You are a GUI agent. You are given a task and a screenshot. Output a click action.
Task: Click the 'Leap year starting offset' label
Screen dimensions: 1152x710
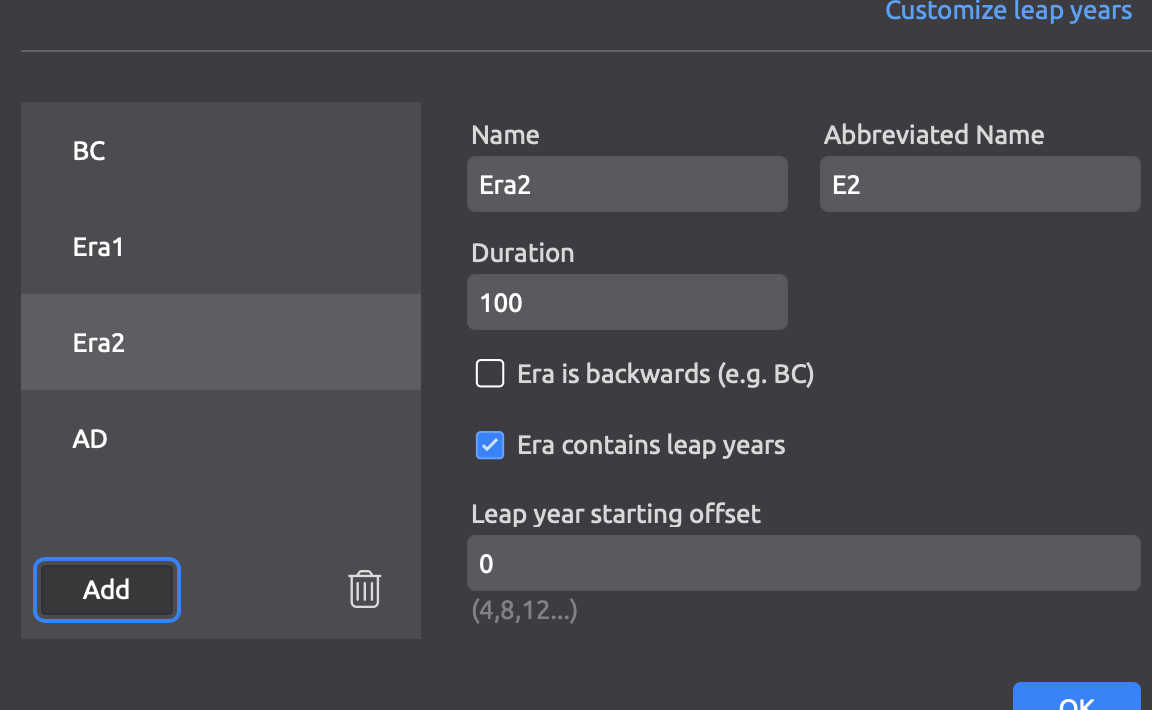(616, 514)
